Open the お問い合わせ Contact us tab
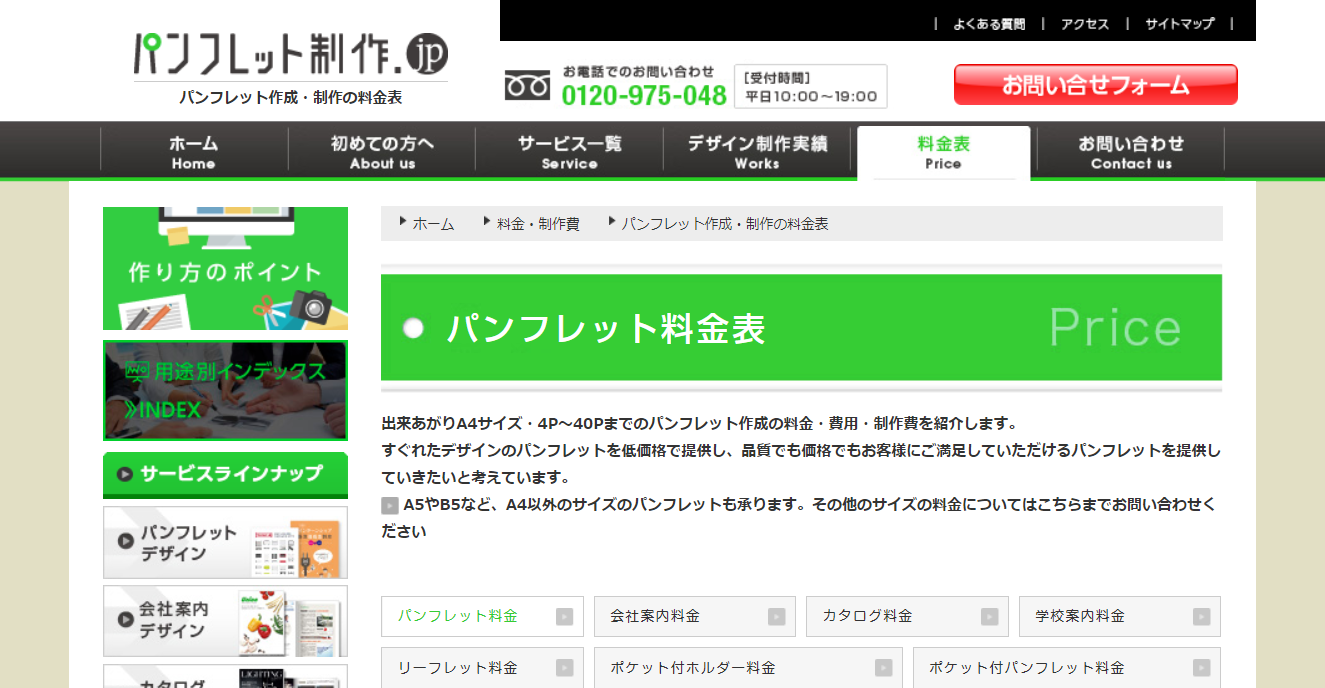The image size is (1325, 688). click(x=1131, y=151)
